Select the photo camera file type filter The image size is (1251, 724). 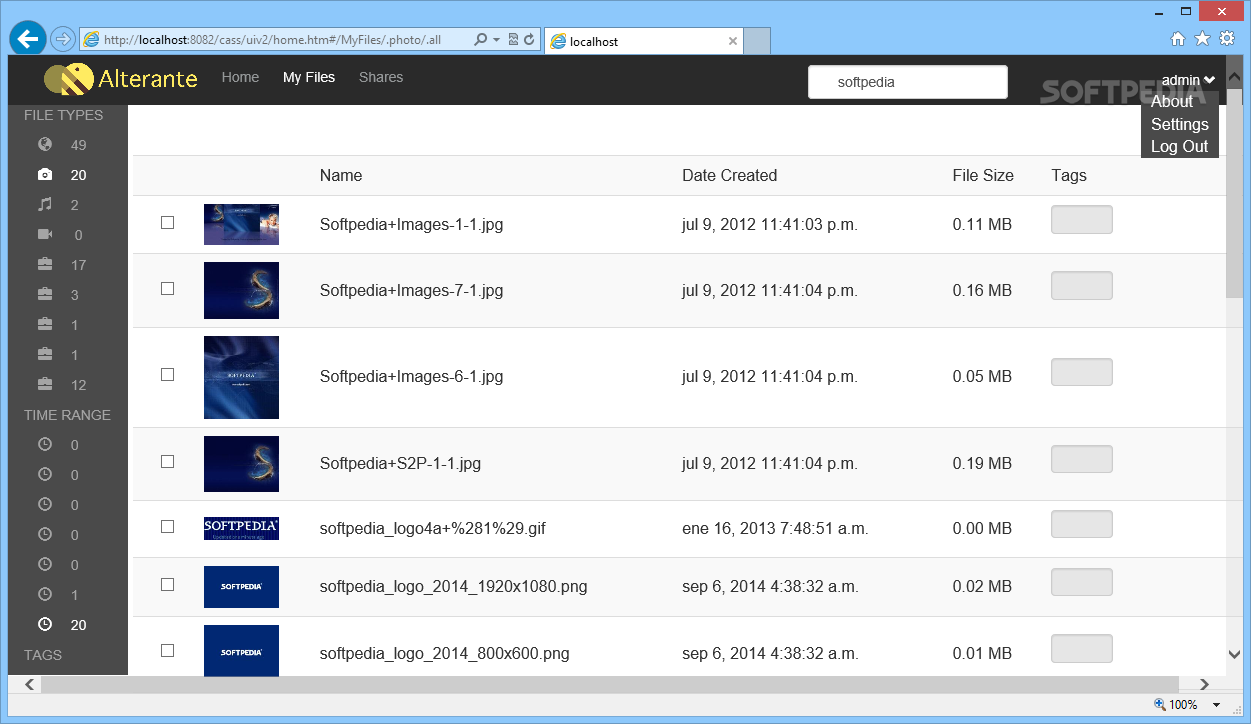(44, 175)
